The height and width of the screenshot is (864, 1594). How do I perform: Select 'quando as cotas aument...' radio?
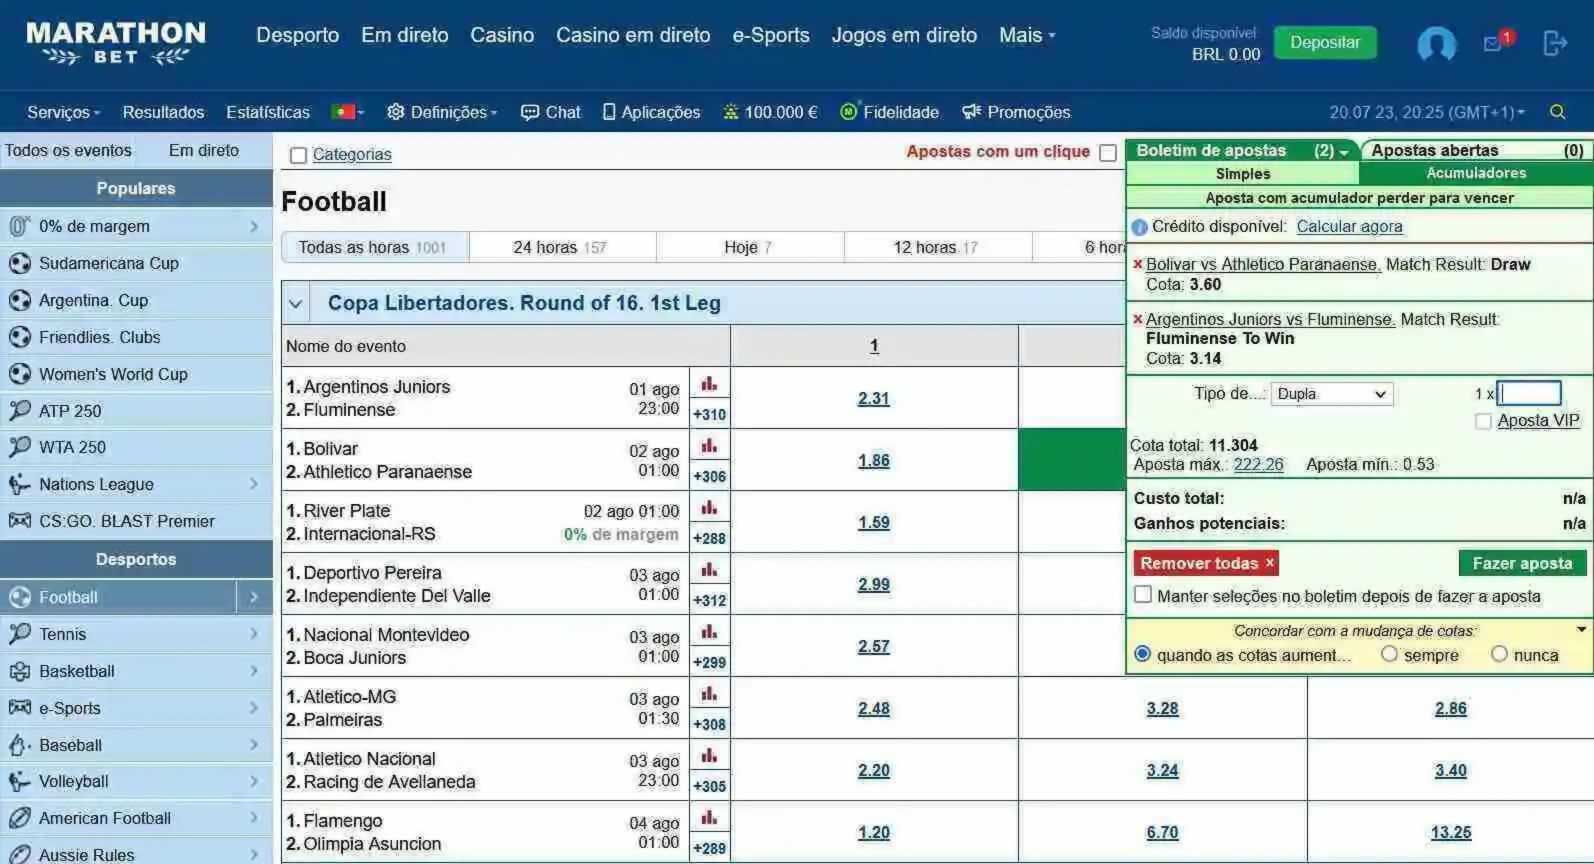(1143, 654)
